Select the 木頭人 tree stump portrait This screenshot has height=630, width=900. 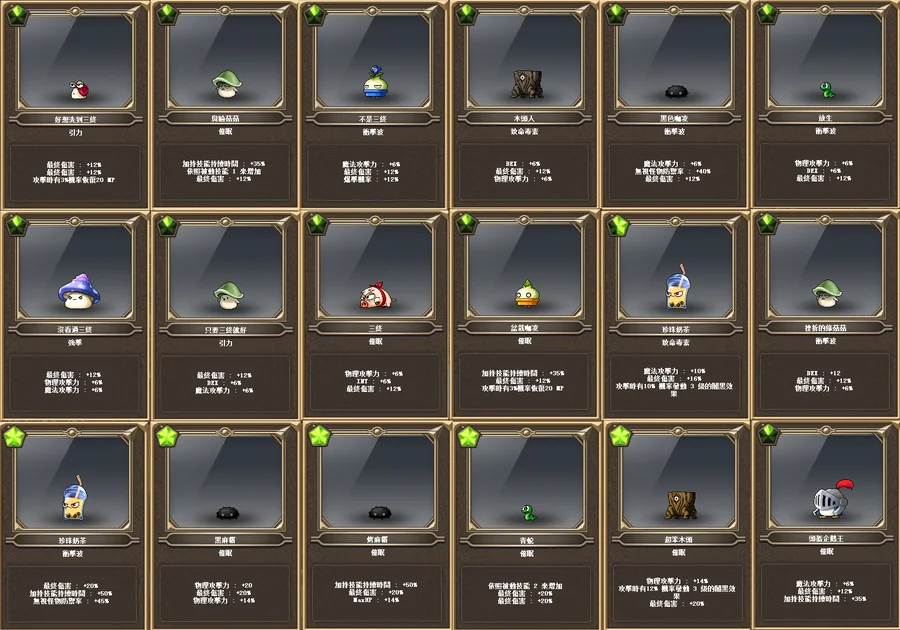pyautogui.click(x=525, y=60)
